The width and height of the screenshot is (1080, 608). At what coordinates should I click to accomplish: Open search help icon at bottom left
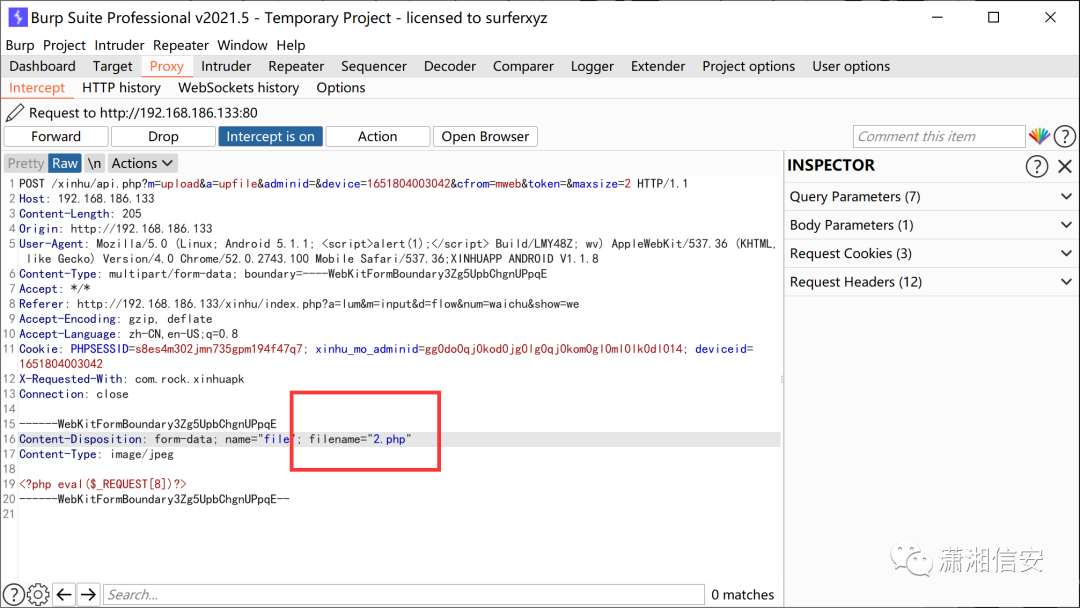point(13,594)
